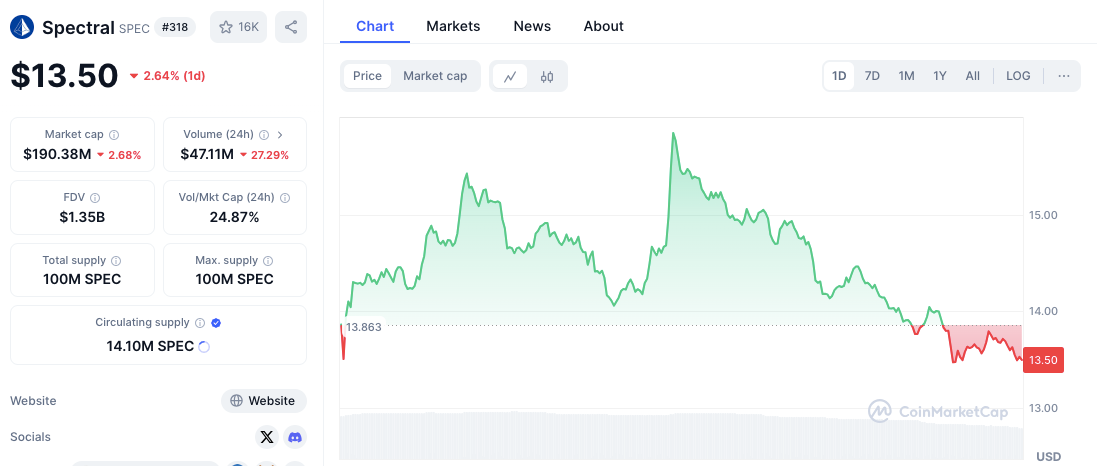Open the X (Twitter) social link

(266, 437)
